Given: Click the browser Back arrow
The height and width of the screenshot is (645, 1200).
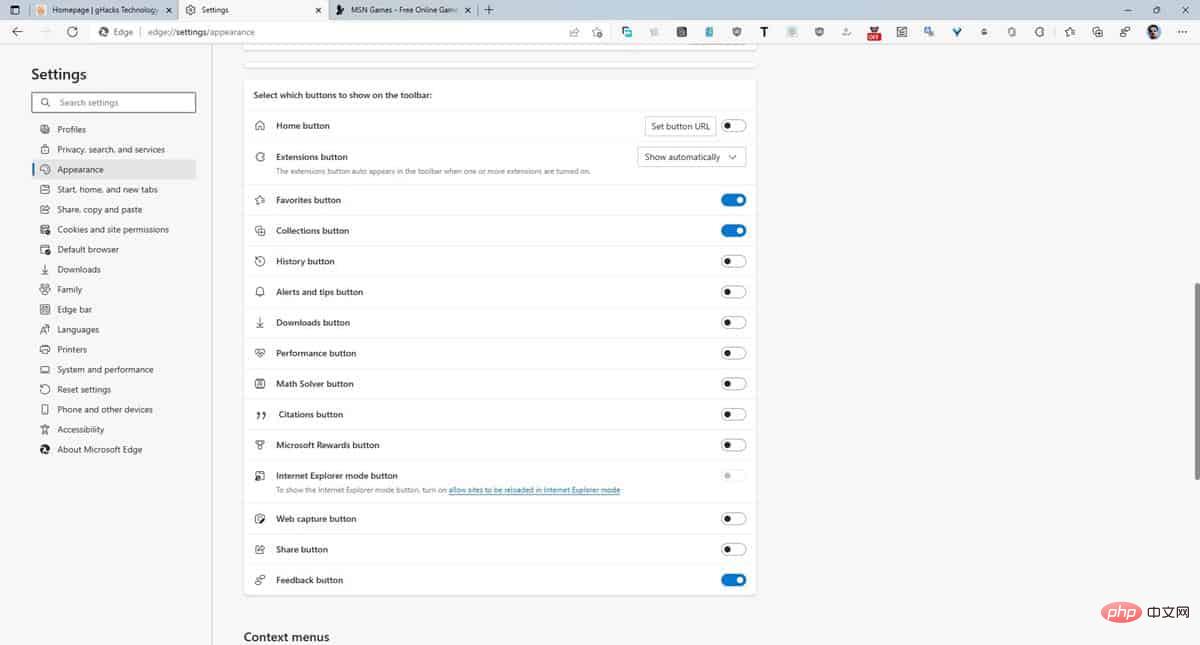Looking at the screenshot, I should (x=17, y=32).
